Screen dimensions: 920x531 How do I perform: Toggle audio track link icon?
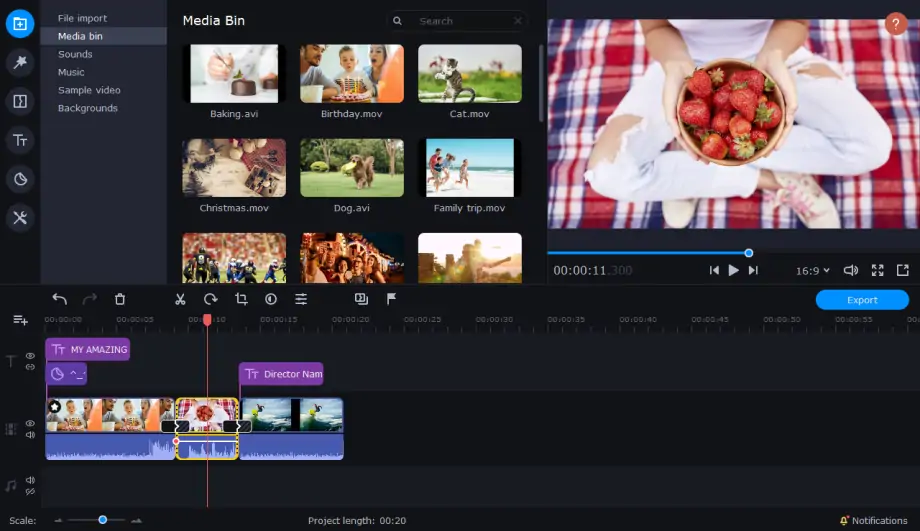point(31,492)
